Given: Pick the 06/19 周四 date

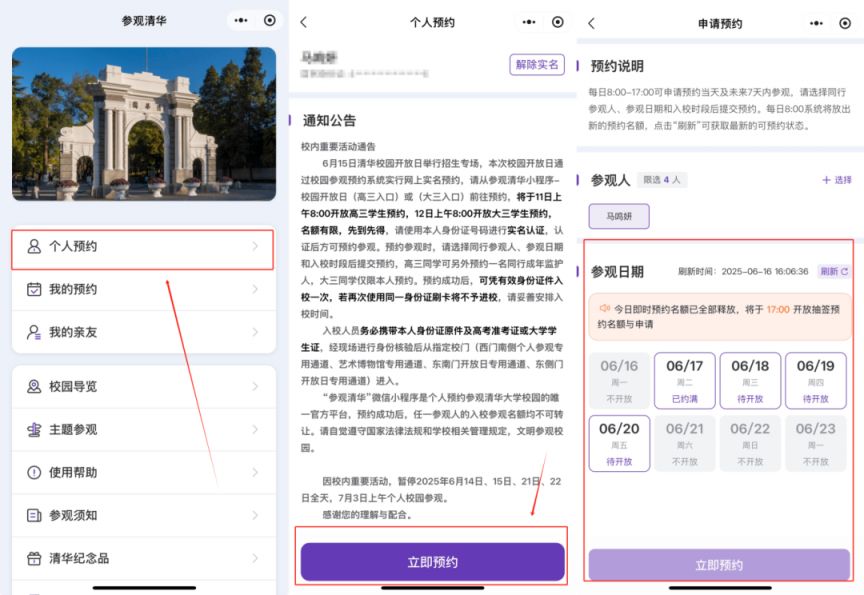Looking at the screenshot, I should (x=816, y=381).
